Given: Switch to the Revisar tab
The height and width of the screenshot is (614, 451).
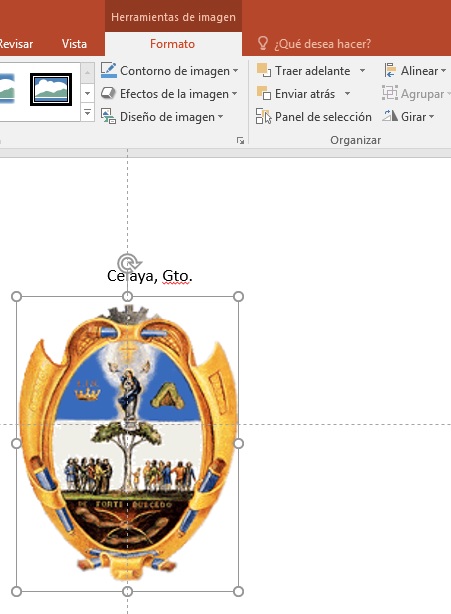Looking at the screenshot, I should (x=16, y=43).
